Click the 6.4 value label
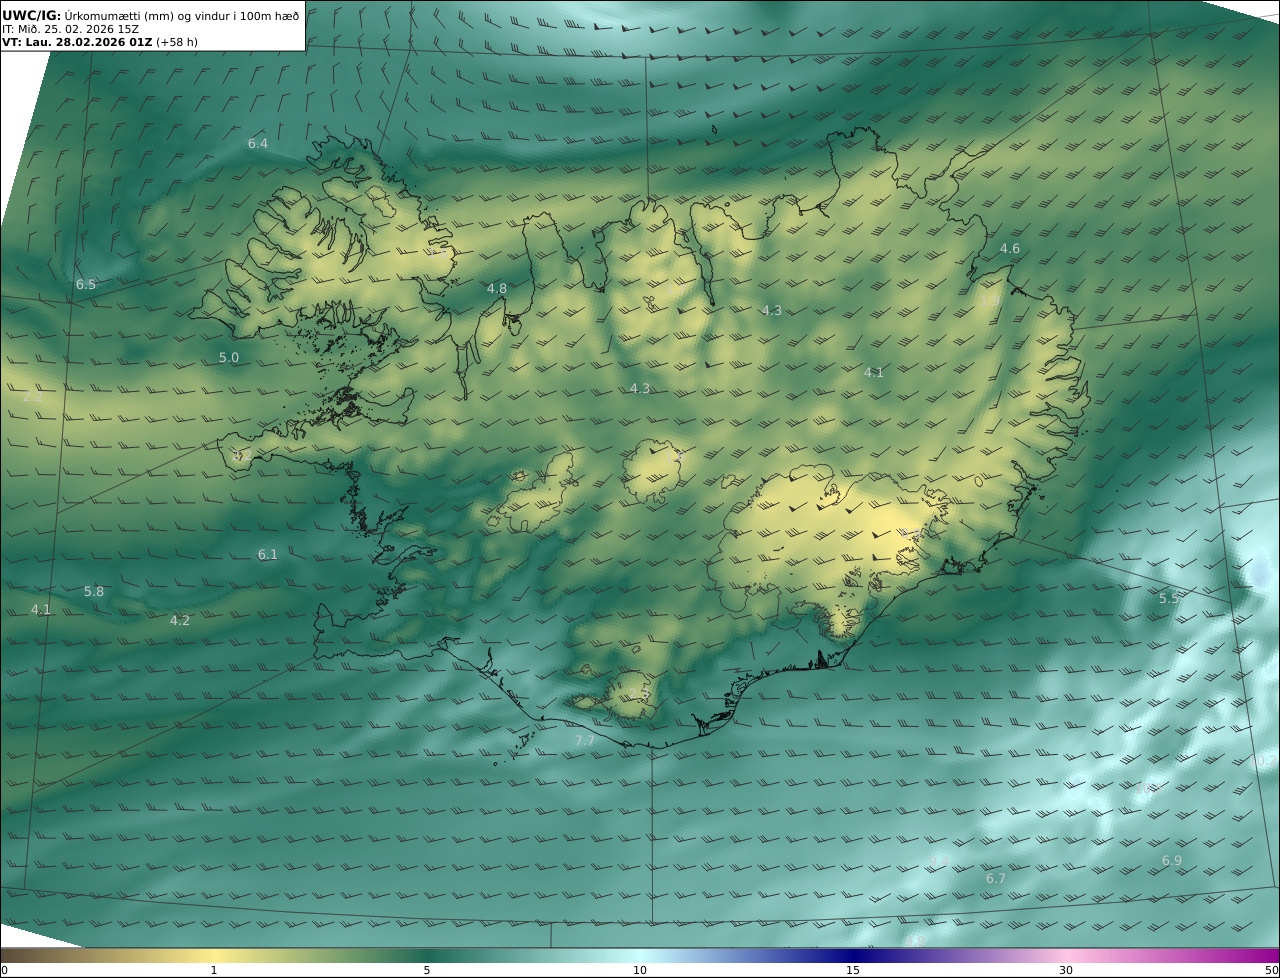The image size is (1280, 978). pyautogui.click(x=258, y=144)
